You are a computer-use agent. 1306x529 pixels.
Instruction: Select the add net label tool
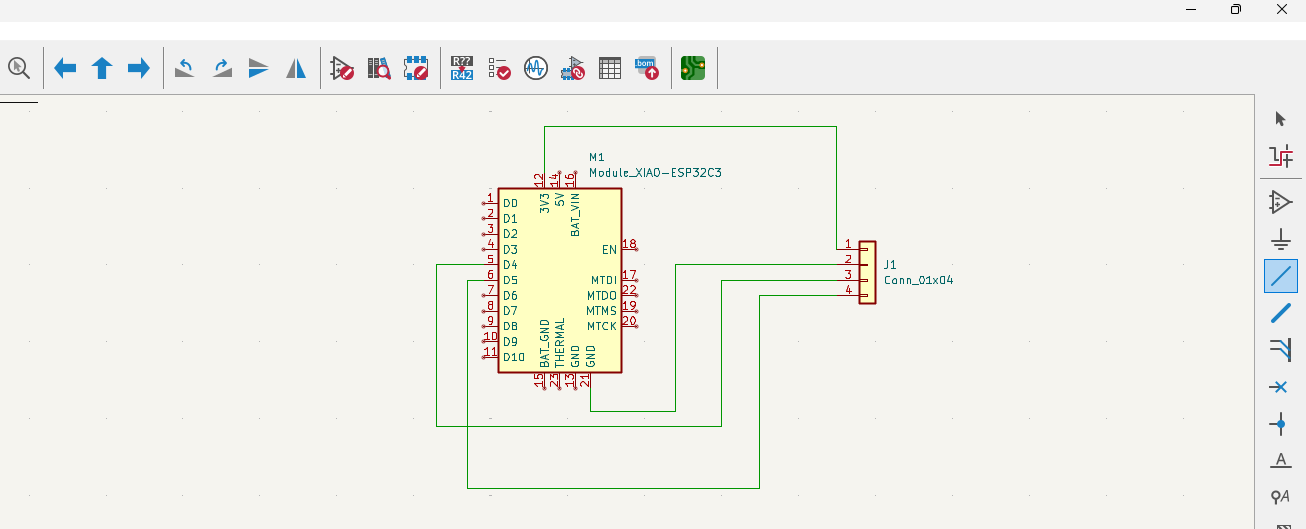point(1280,461)
